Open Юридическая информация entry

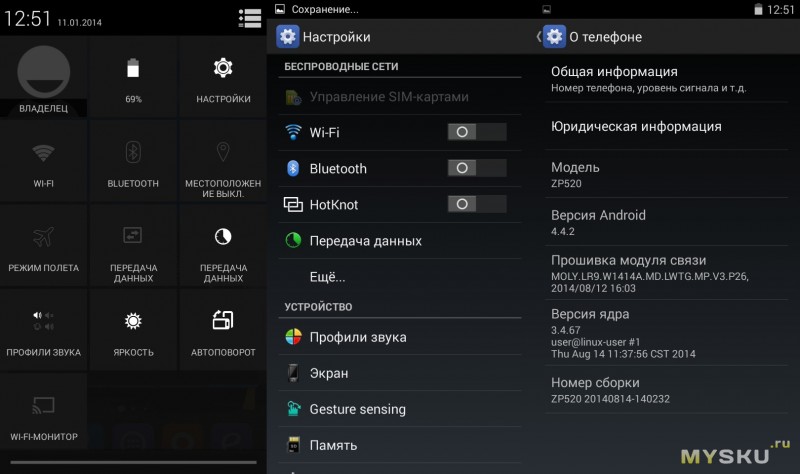point(666,126)
